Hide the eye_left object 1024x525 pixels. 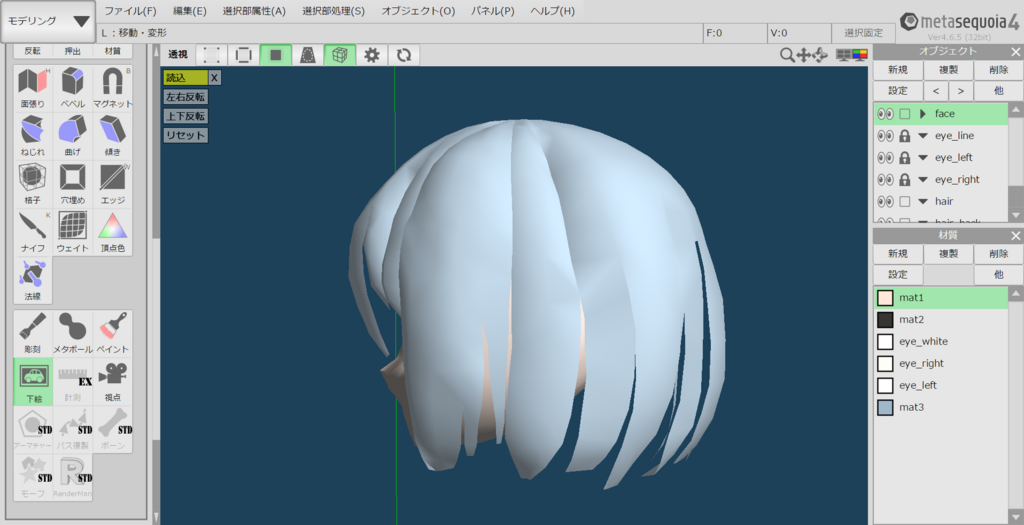(x=886, y=157)
